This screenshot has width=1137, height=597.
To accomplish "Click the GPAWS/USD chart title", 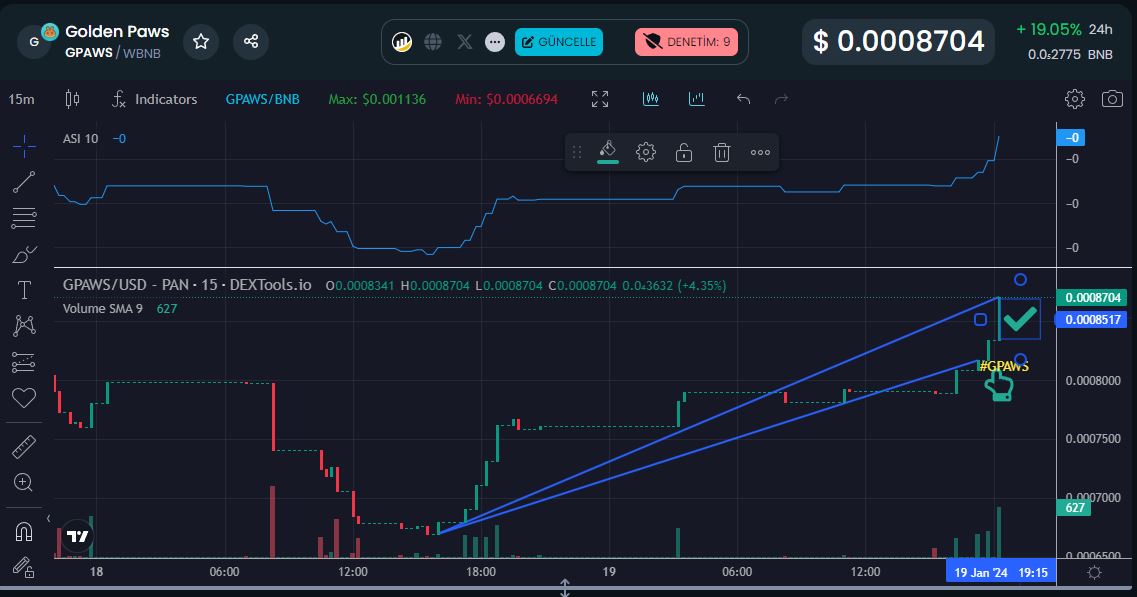I will tap(187, 285).
